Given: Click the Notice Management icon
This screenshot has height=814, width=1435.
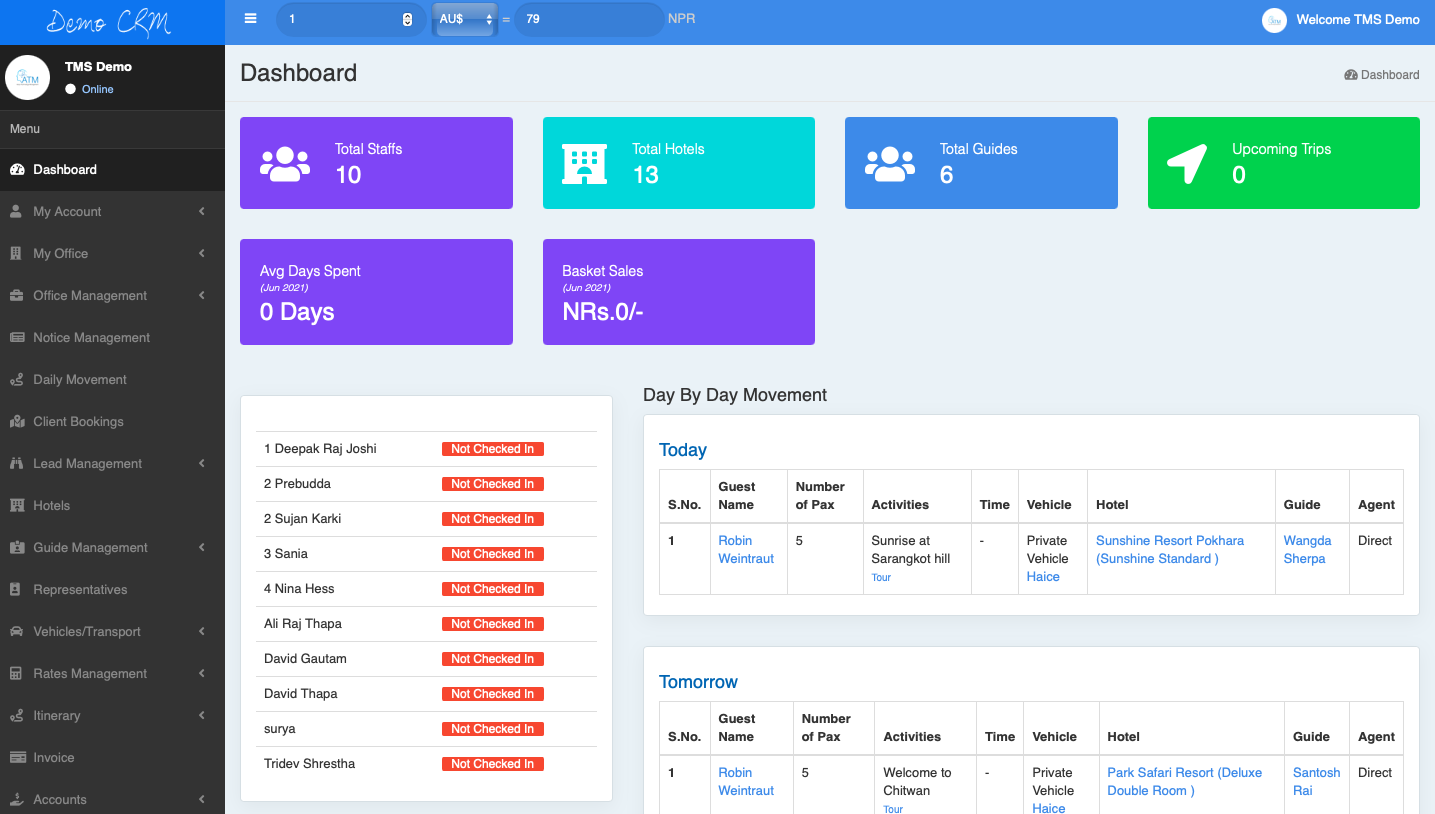Looking at the screenshot, I should [17, 338].
